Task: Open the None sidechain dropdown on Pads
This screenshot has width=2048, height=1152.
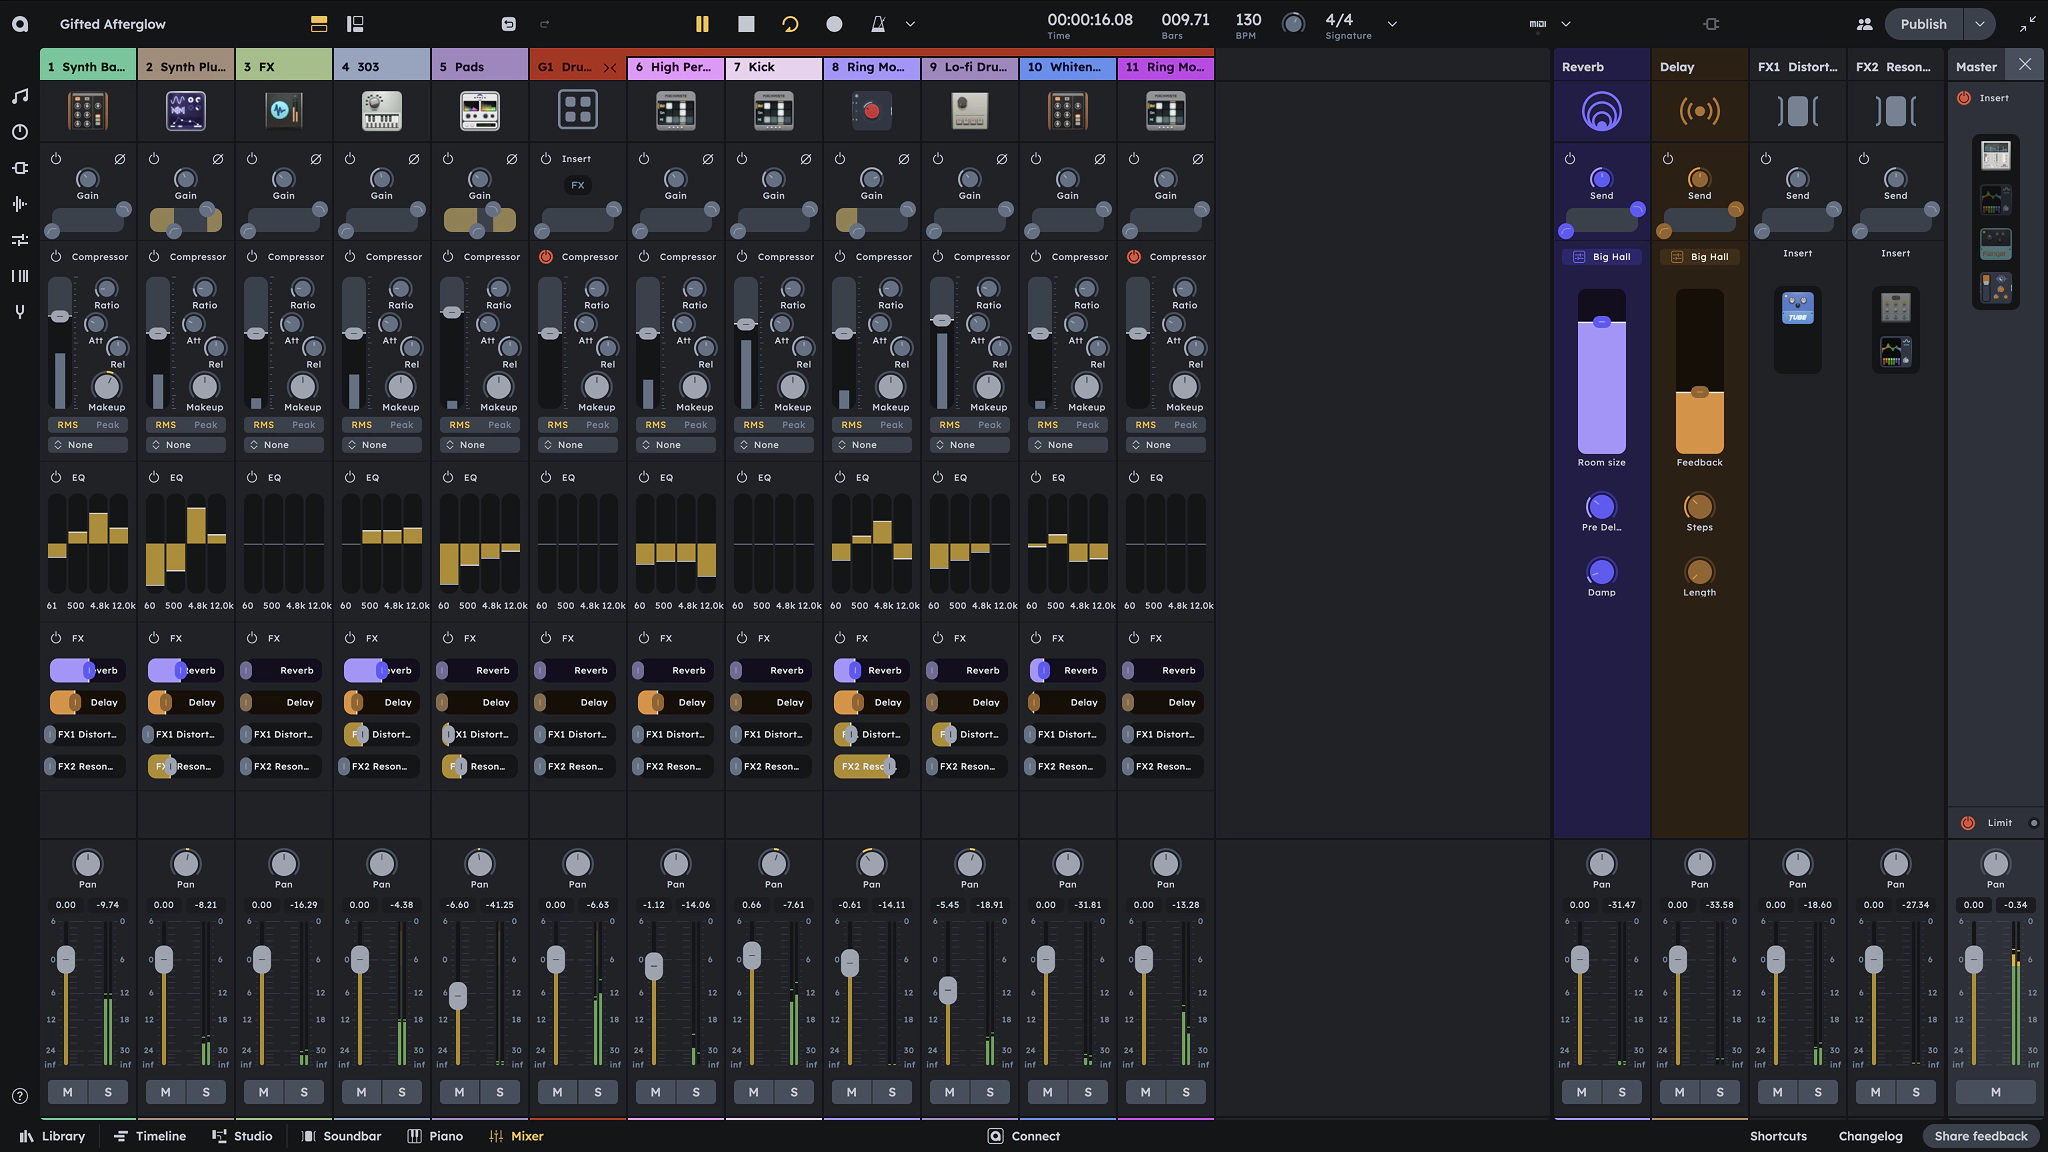Action: click(x=480, y=445)
